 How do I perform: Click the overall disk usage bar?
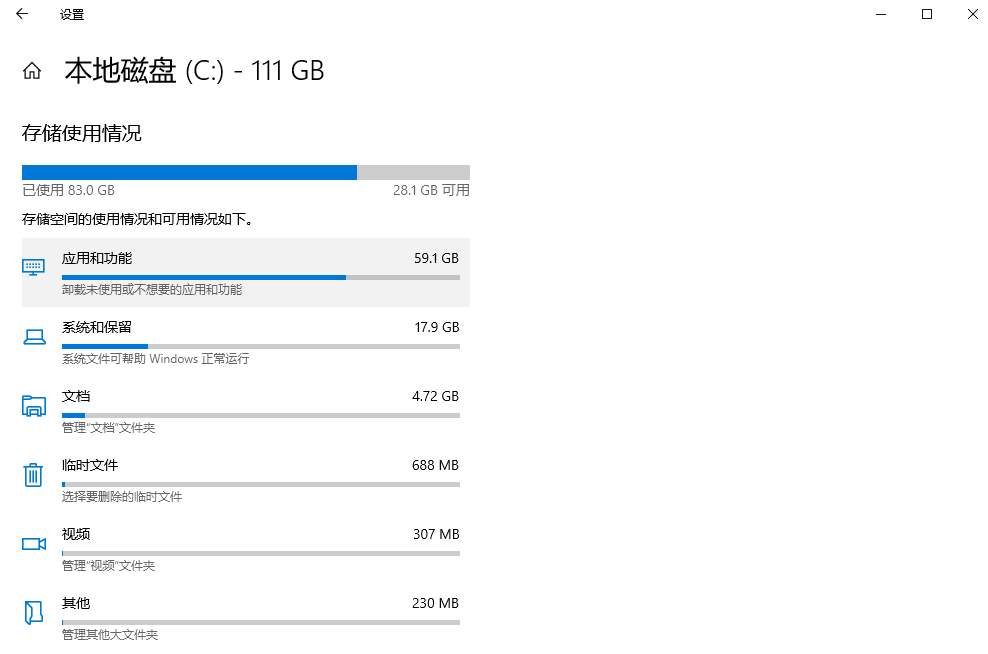pyautogui.click(x=245, y=172)
